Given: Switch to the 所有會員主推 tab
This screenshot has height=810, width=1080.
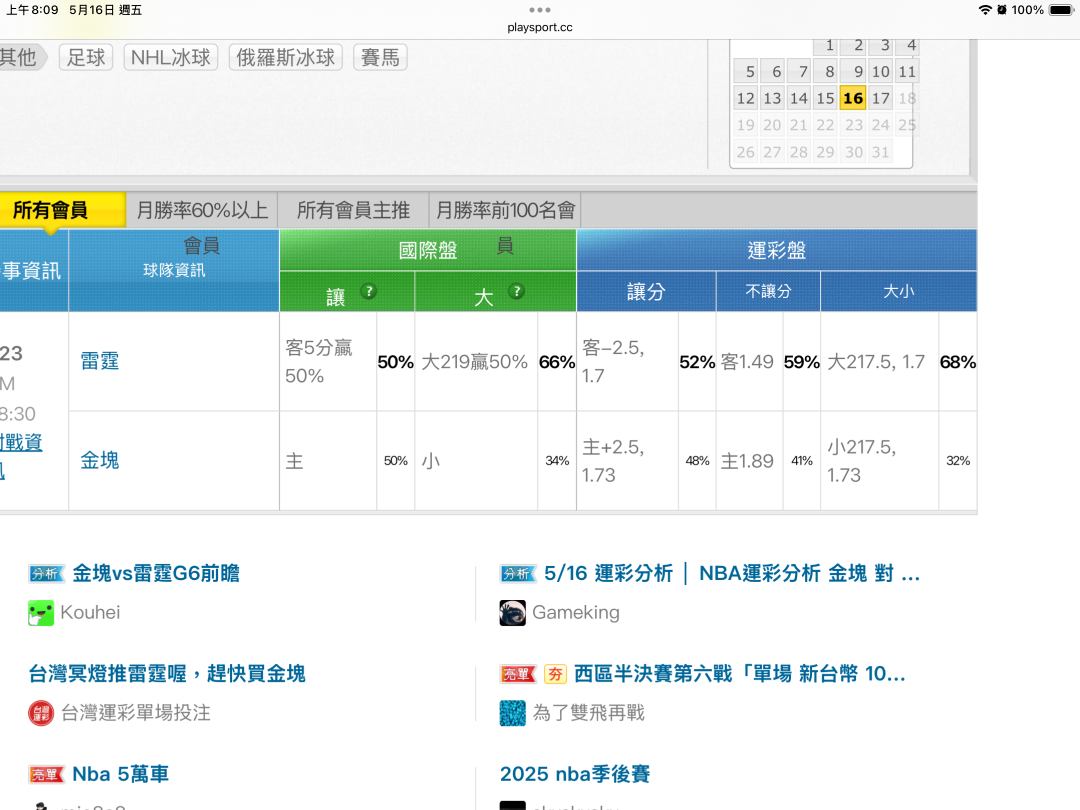Looking at the screenshot, I should pyautogui.click(x=353, y=210).
